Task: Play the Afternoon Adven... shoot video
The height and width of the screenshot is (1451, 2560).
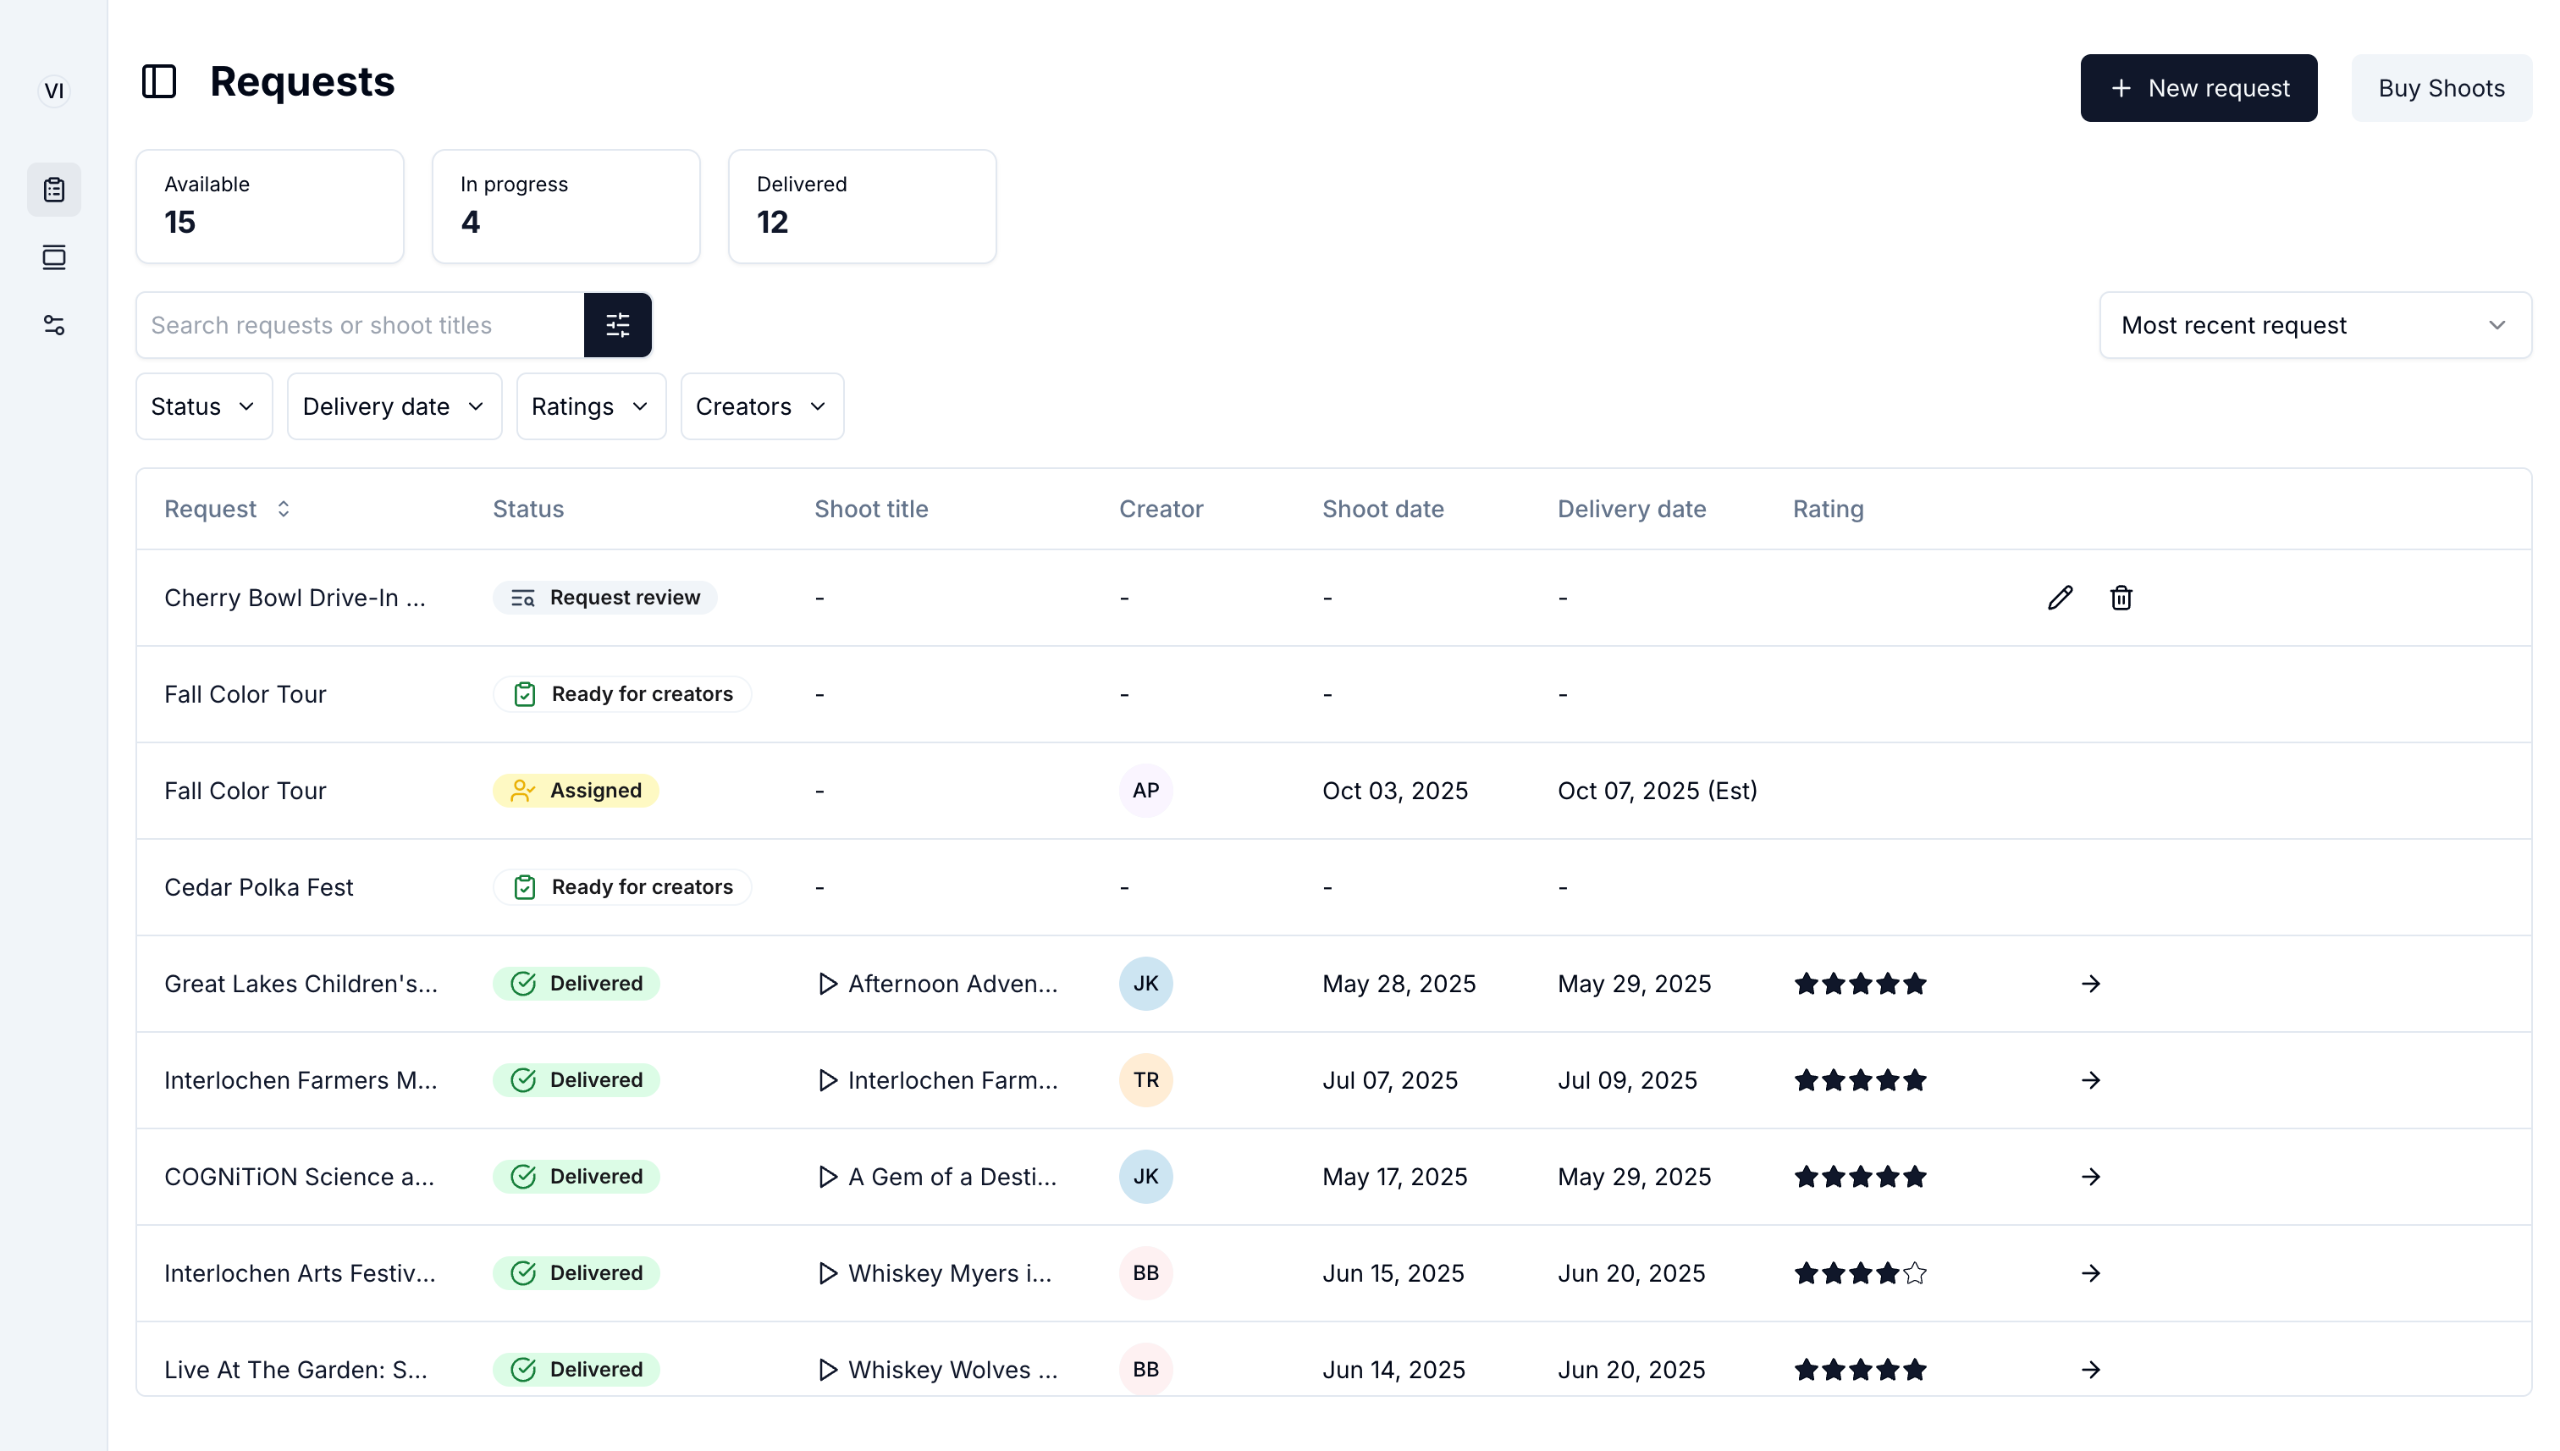Action: (827, 984)
